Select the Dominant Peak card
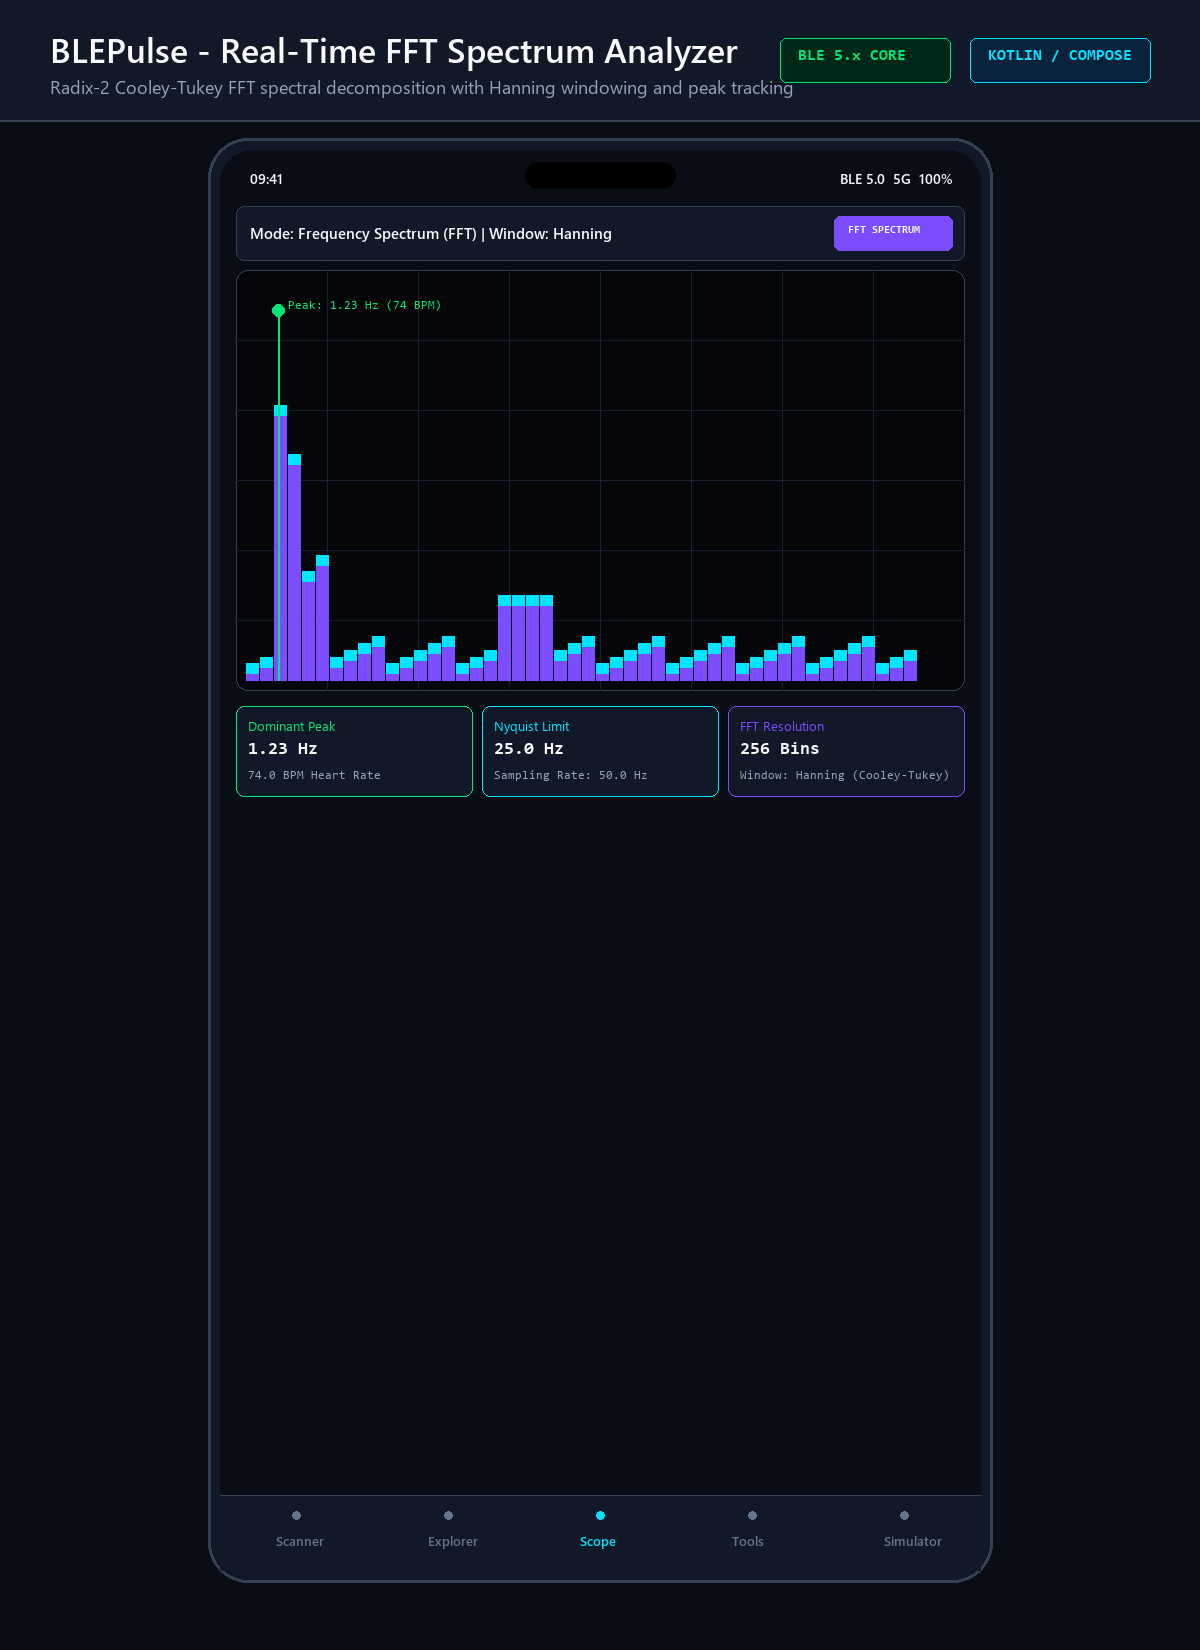The image size is (1200, 1650). 354,751
